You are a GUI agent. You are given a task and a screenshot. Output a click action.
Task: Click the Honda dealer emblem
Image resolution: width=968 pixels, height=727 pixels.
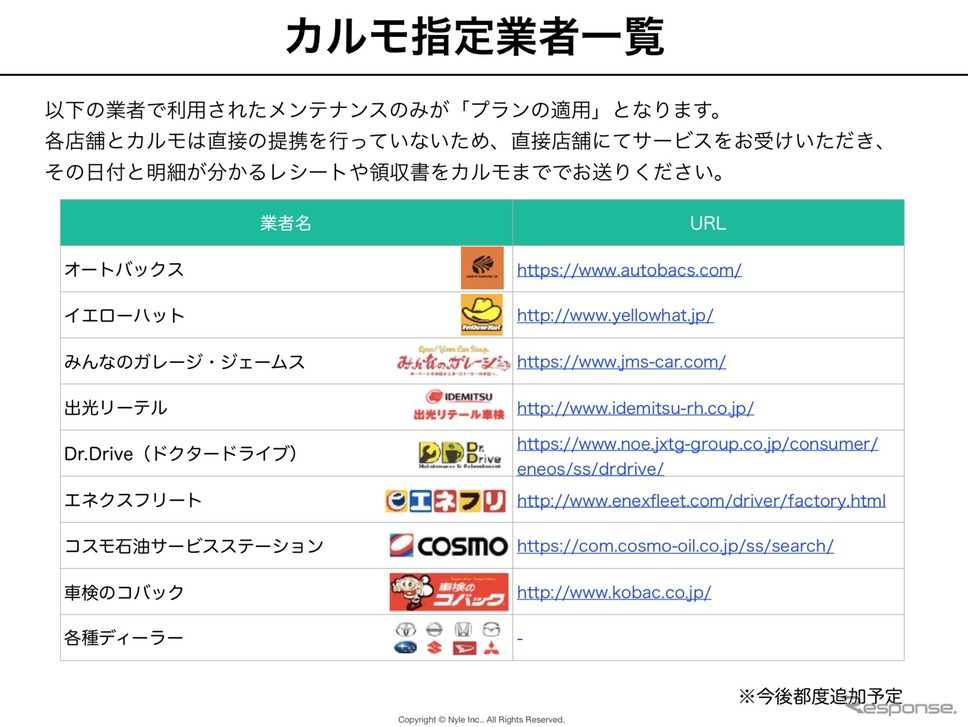[463, 629]
